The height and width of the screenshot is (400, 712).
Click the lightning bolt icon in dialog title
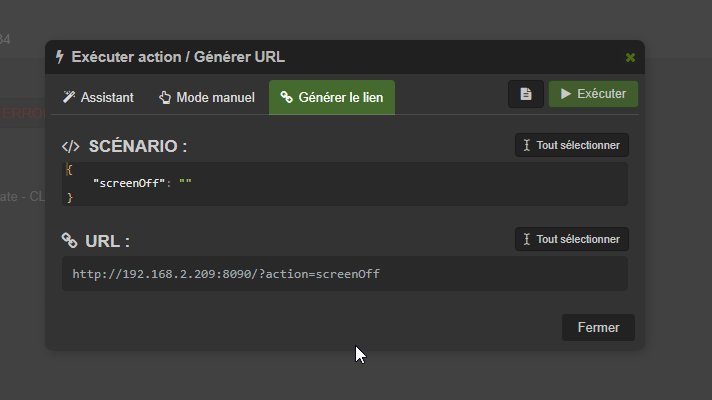click(59, 57)
